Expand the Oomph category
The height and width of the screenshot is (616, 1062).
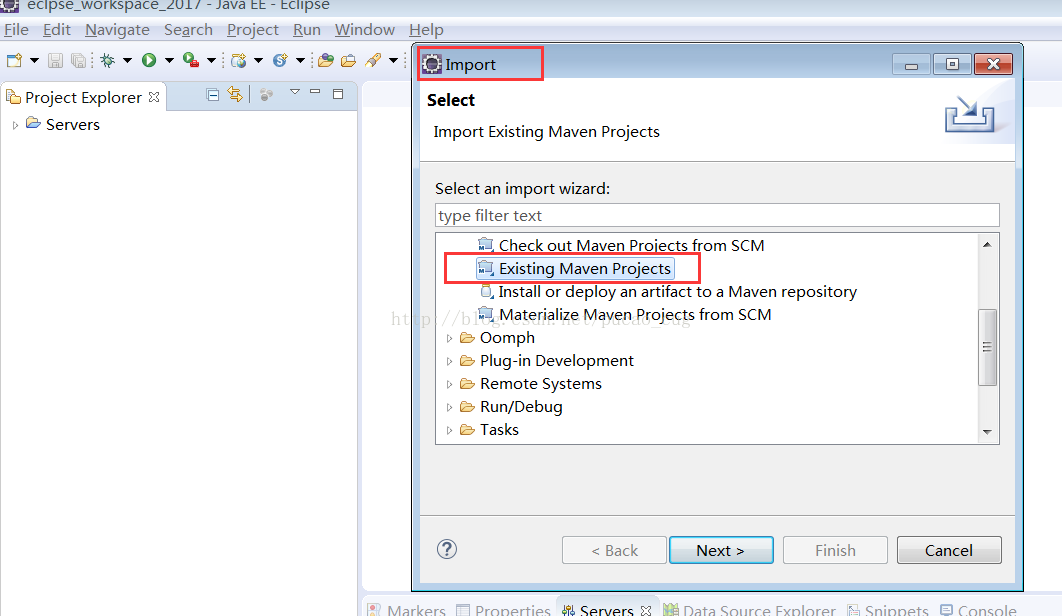coord(449,338)
